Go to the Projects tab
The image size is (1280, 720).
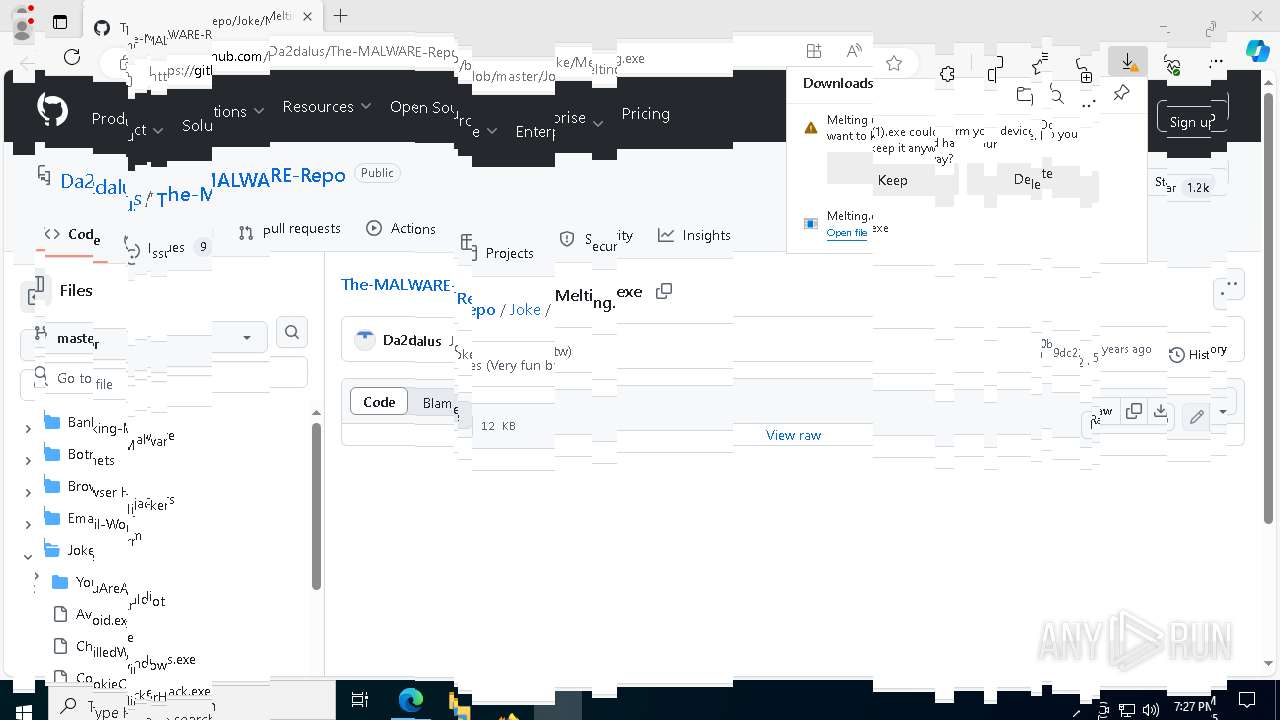[x=498, y=248]
